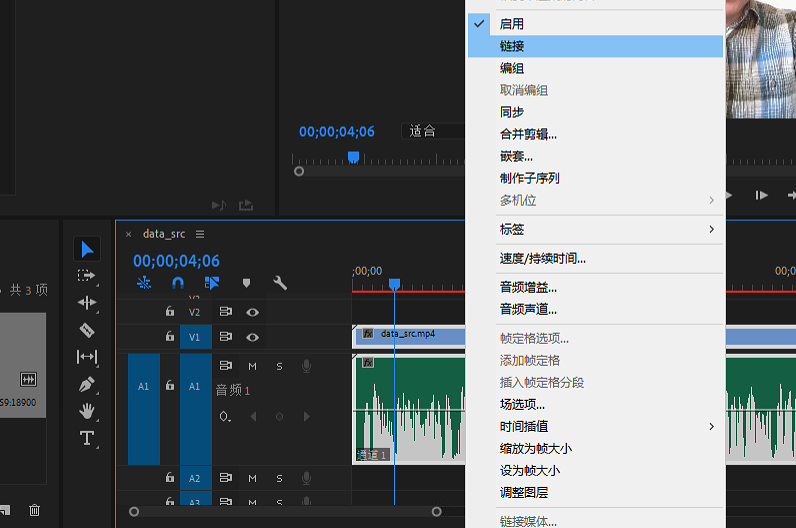The image size is (796, 528).
Task: Enable A2 voice-over record microphone
Action: [306, 478]
